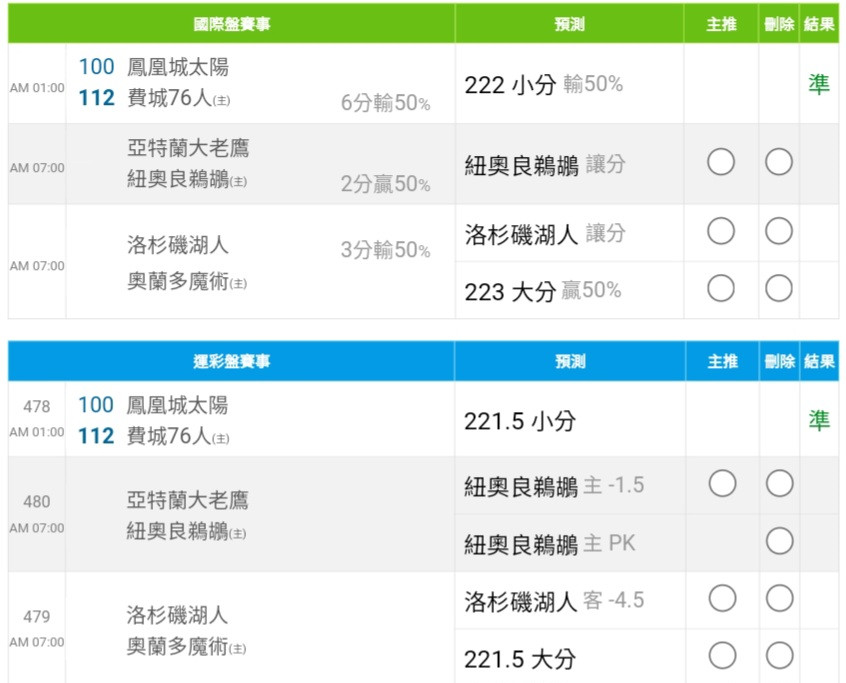Select main pick for international 紐奧良鵜鶘 讓分
The width and height of the screenshot is (846, 683).
click(x=721, y=161)
